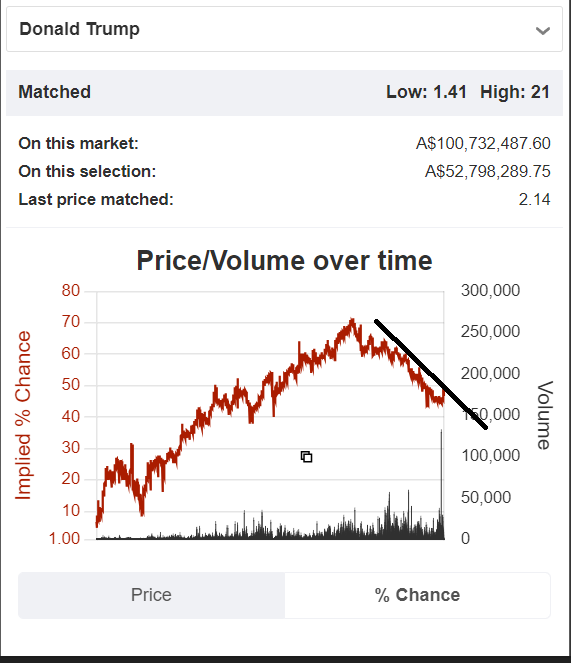This screenshot has width=571, height=663.
Task: Click the 300,000 volume axis tick
Action: 490,290
